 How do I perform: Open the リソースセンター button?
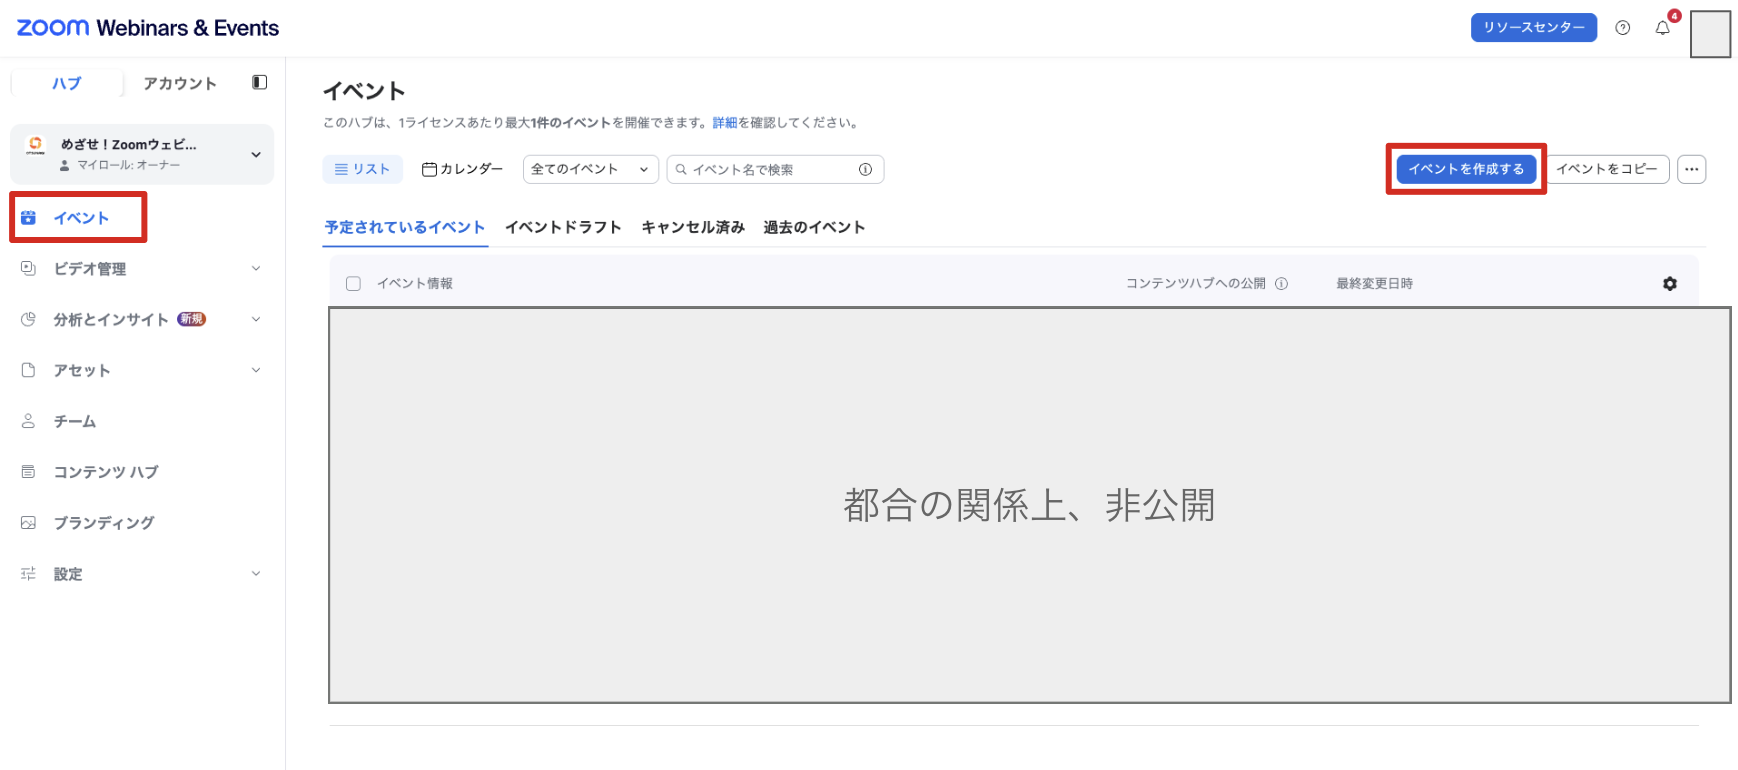coord(1534,28)
